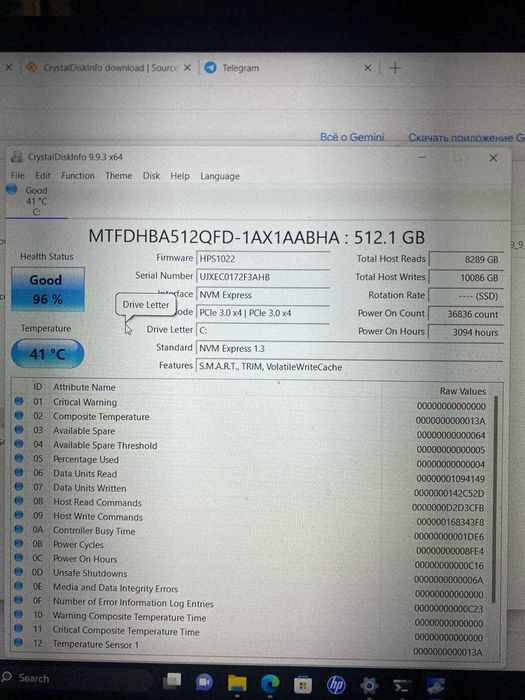Click raw value 0000001094149

[x=450, y=479]
